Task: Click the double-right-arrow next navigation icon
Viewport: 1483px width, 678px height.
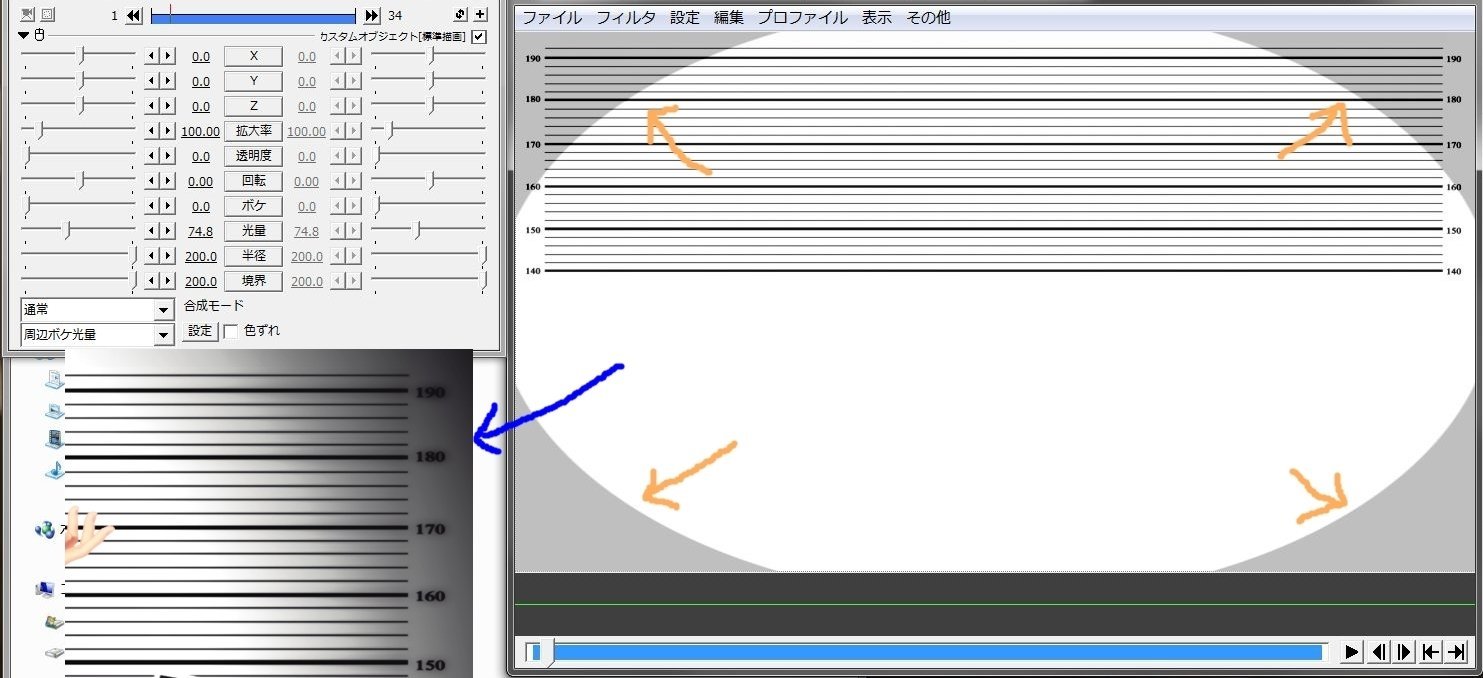Action: [371, 14]
